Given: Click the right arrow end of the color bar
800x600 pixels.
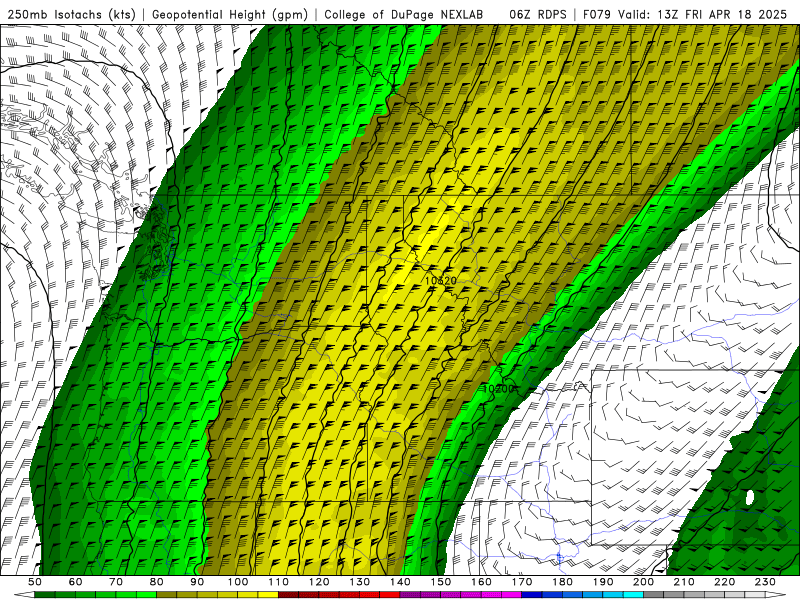Looking at the screenshot, I should [x=776, y=595].
